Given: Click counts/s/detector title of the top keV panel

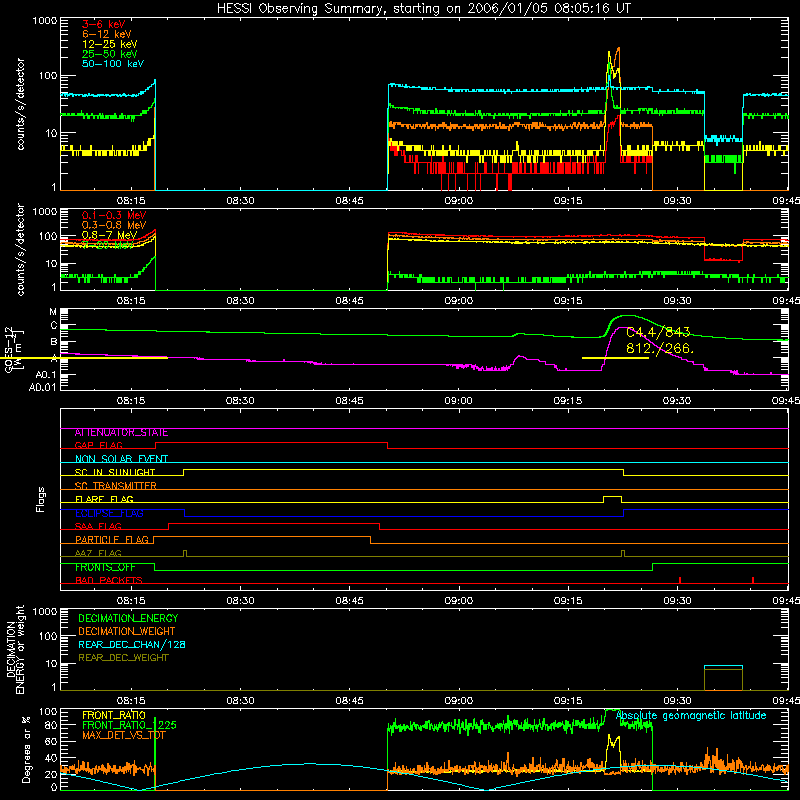Looking at the screenshot, I should point(20,104).
